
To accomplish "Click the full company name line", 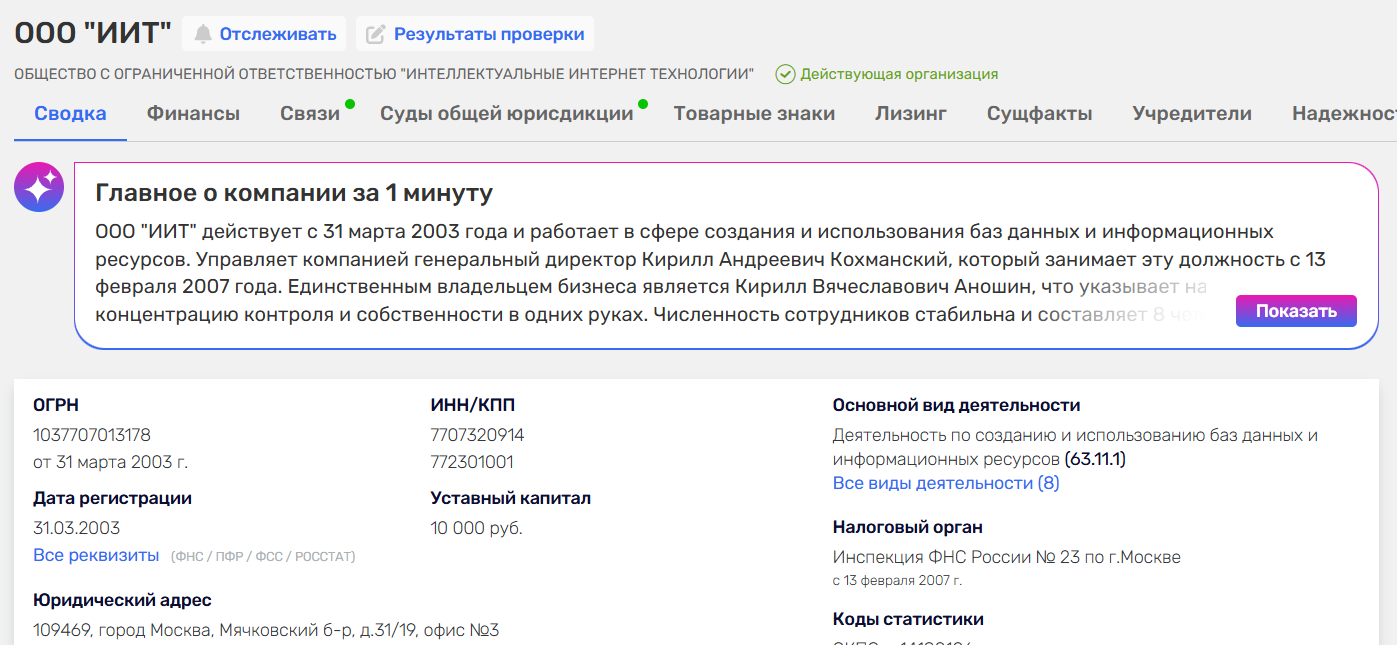I will pos(384,74).
